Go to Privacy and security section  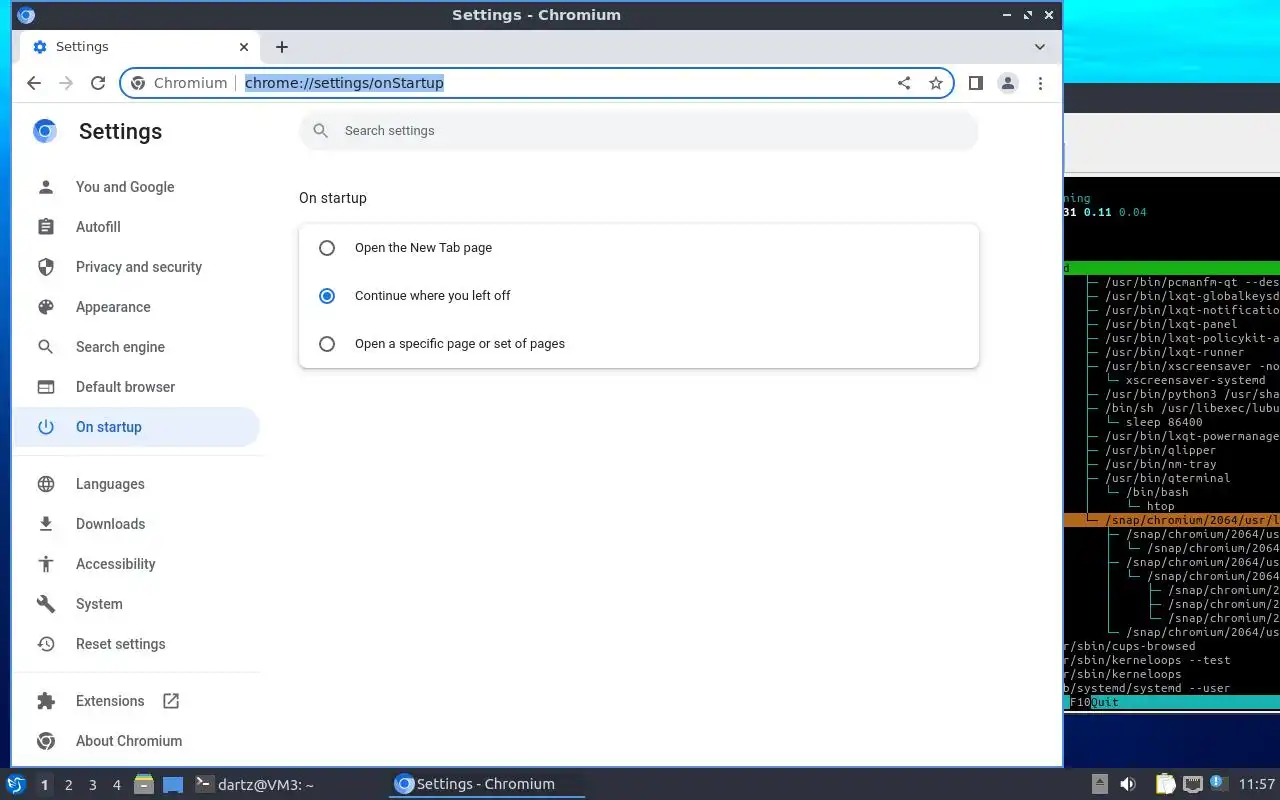pos(136,267)
